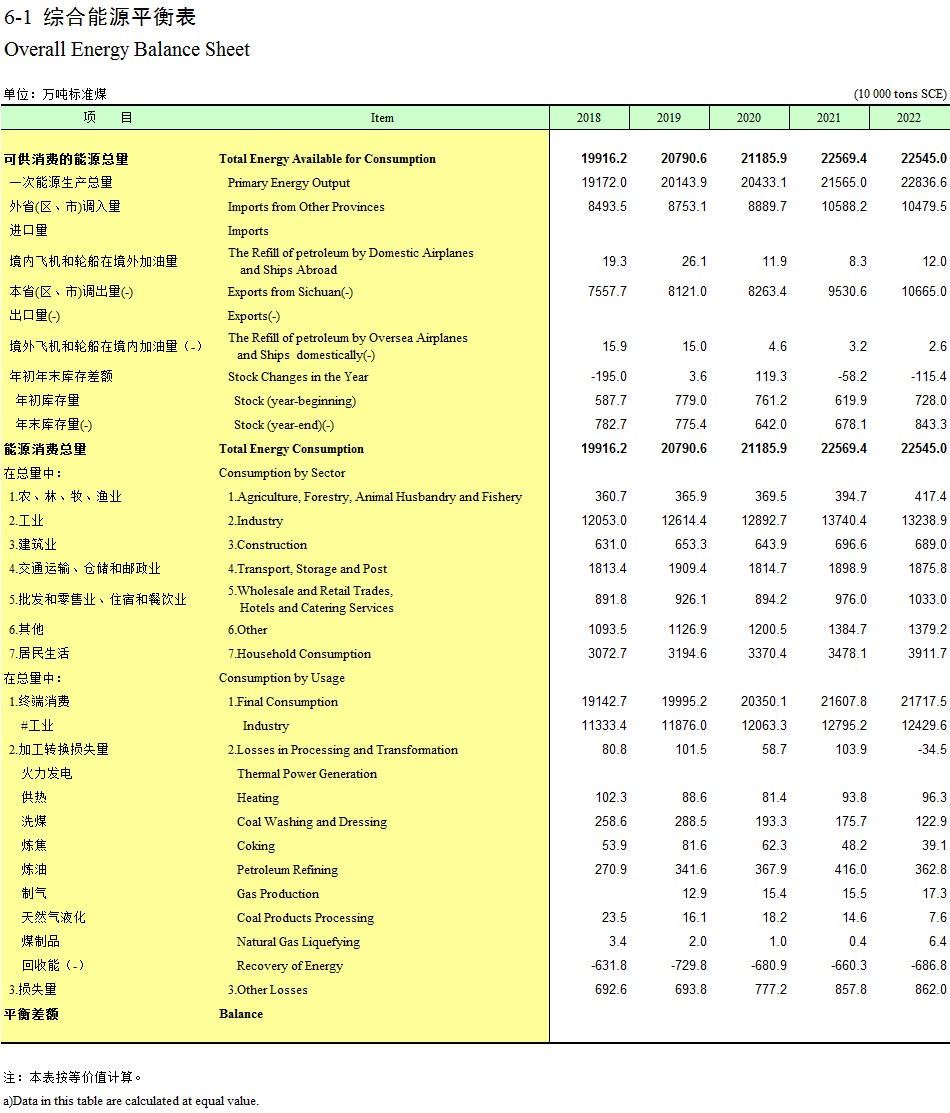Click 'Stock Changes in the Year' label
This screenshot has height=1113, width=950.
coord(297,377)
